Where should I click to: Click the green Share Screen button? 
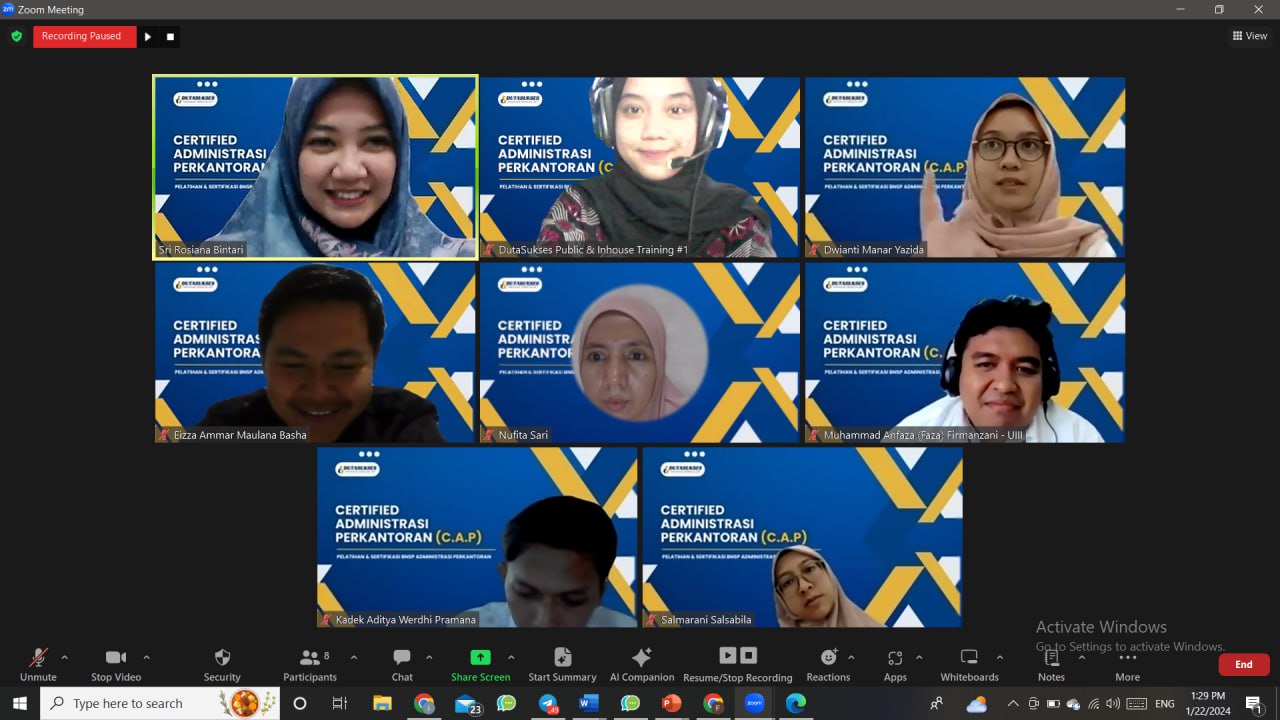pyautogui.click(x=481, y=665)
